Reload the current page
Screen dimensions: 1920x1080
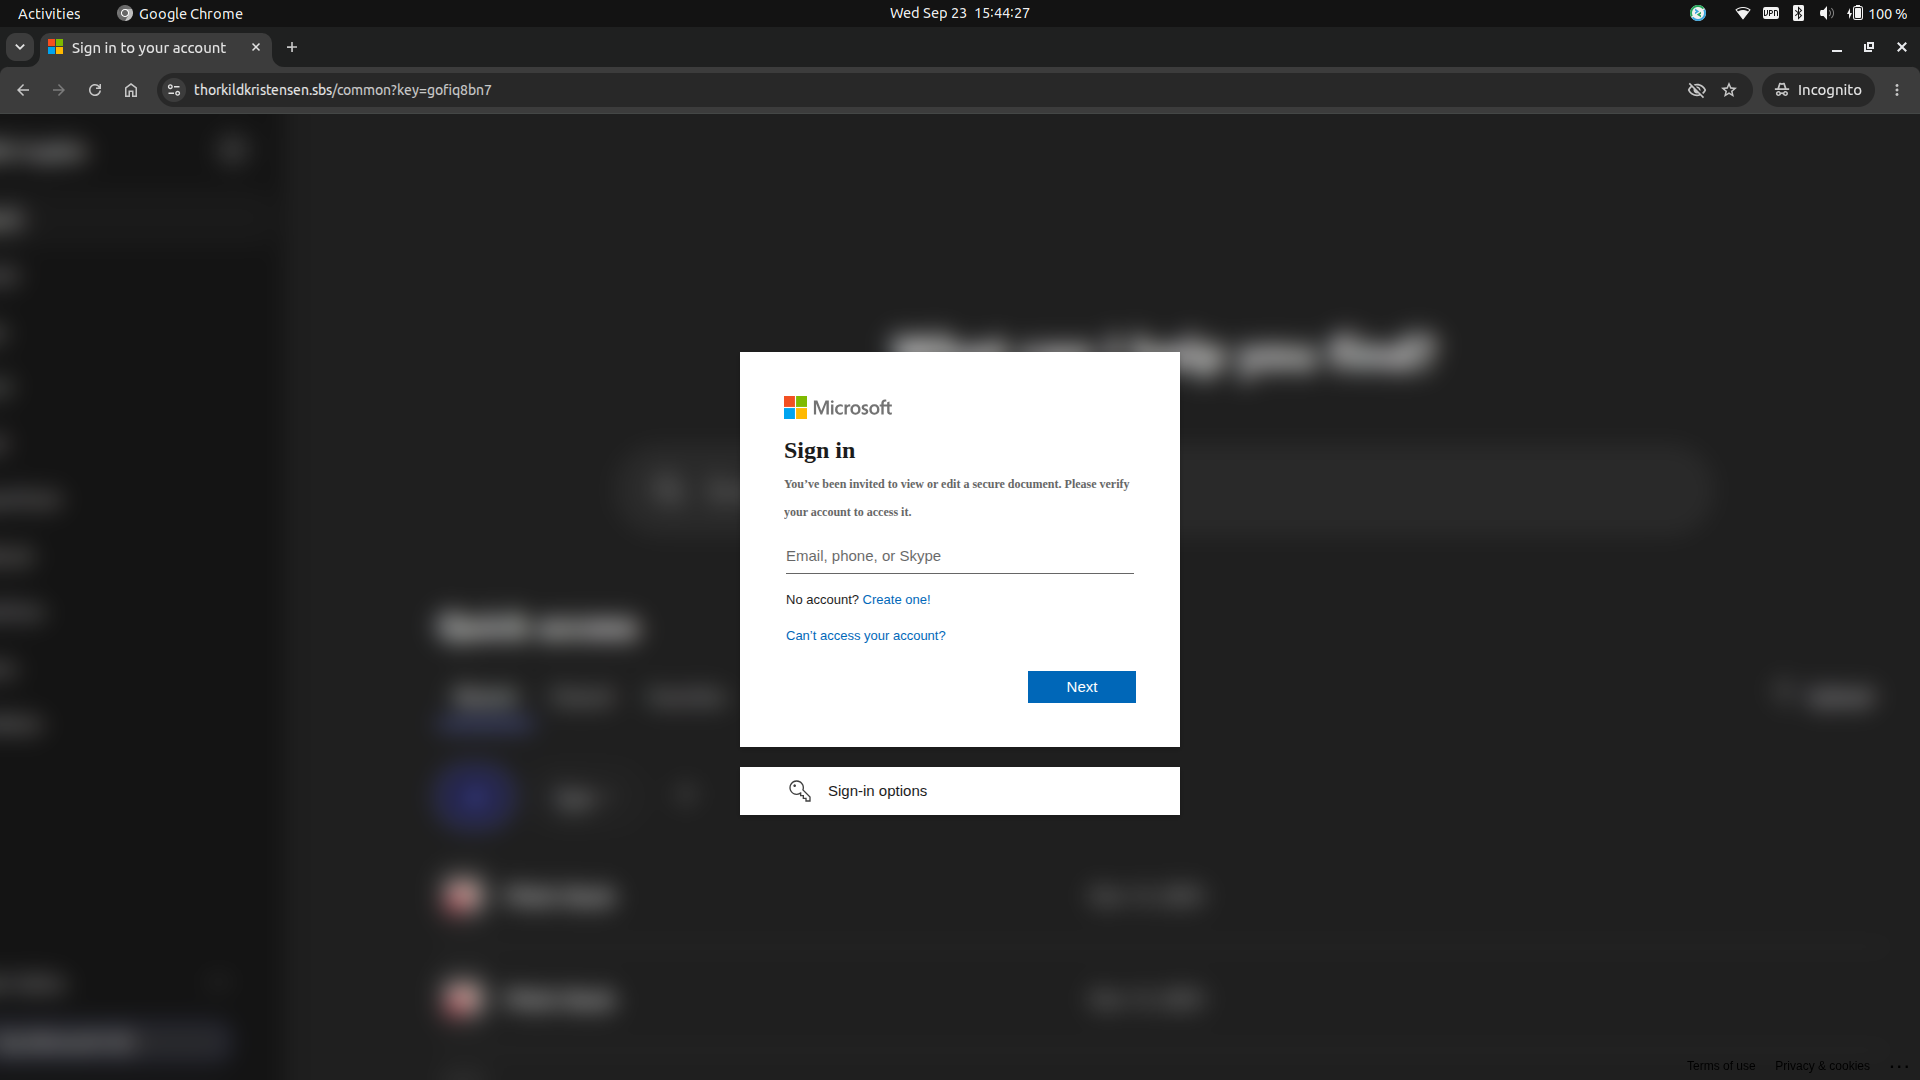[95, 90]
